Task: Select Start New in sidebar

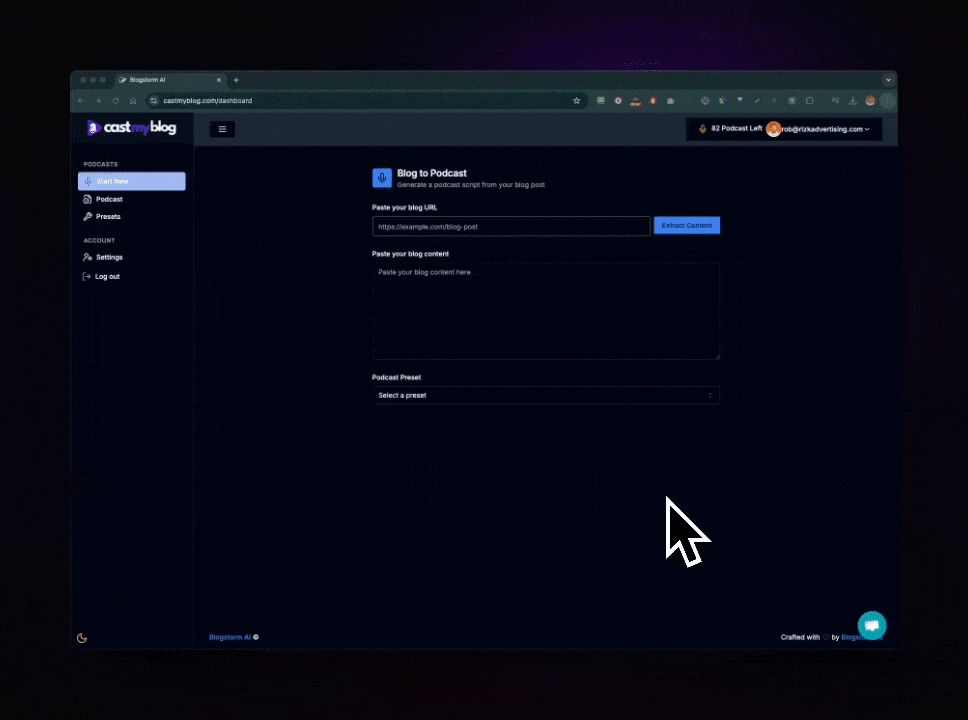Action: coord(131,181)
